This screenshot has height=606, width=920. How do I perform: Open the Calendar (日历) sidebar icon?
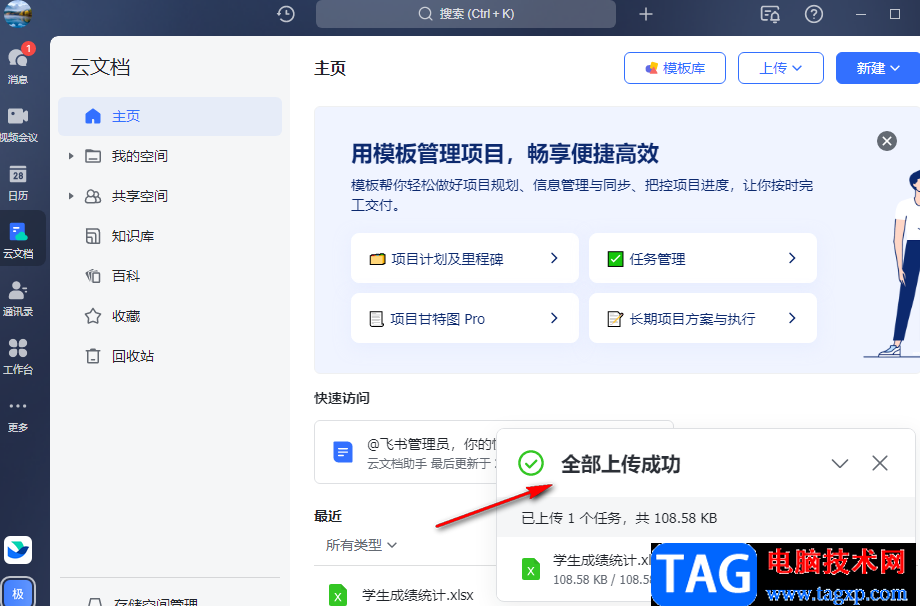(x=18, y=182)
